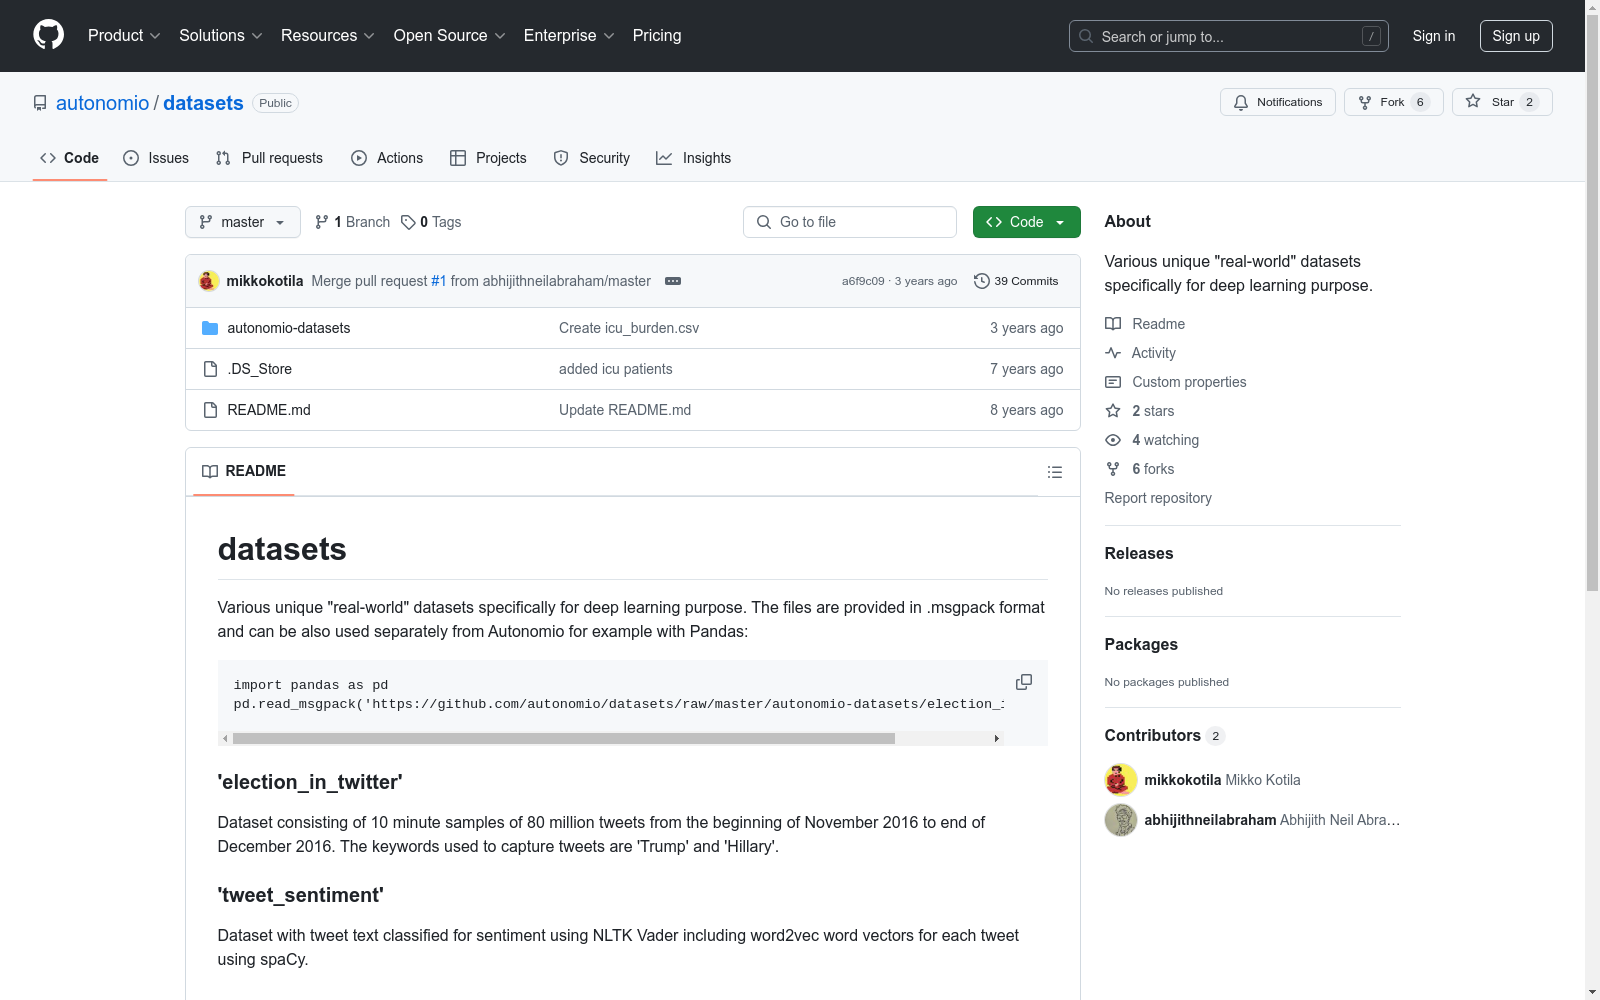This screenshot has height=1000, width=1600.
Task: Go to Pricing page
Action: (x=657, y=35)
